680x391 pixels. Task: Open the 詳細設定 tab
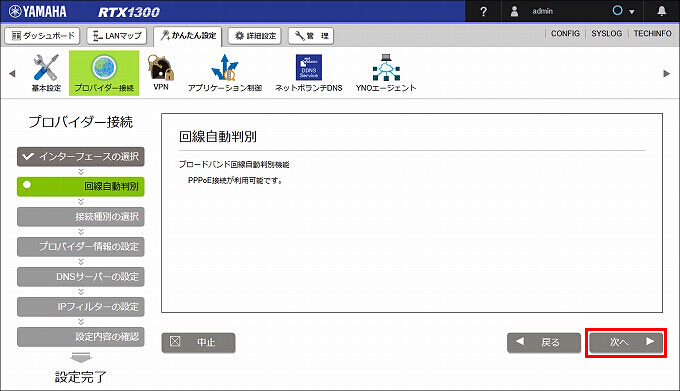255,36
